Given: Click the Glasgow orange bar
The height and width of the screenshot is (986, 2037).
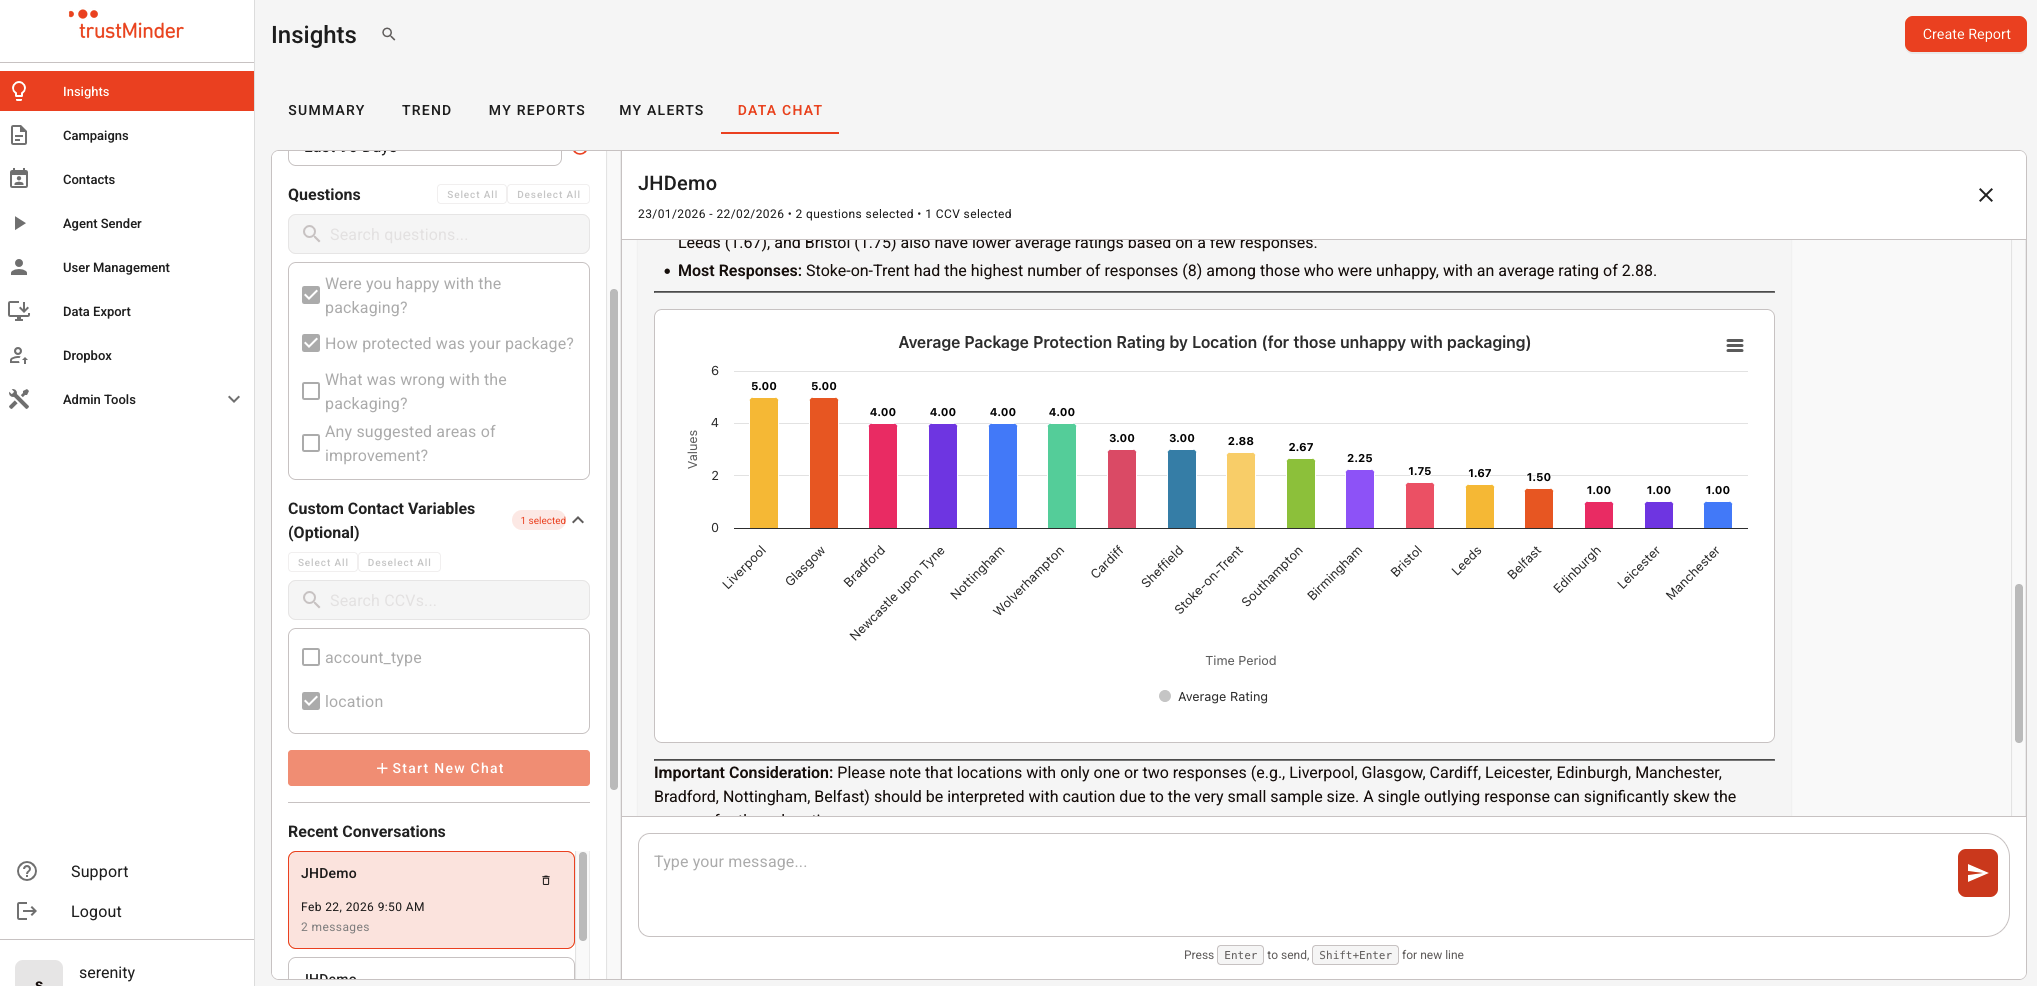Looking at the screenshot, I should (824, 463).
